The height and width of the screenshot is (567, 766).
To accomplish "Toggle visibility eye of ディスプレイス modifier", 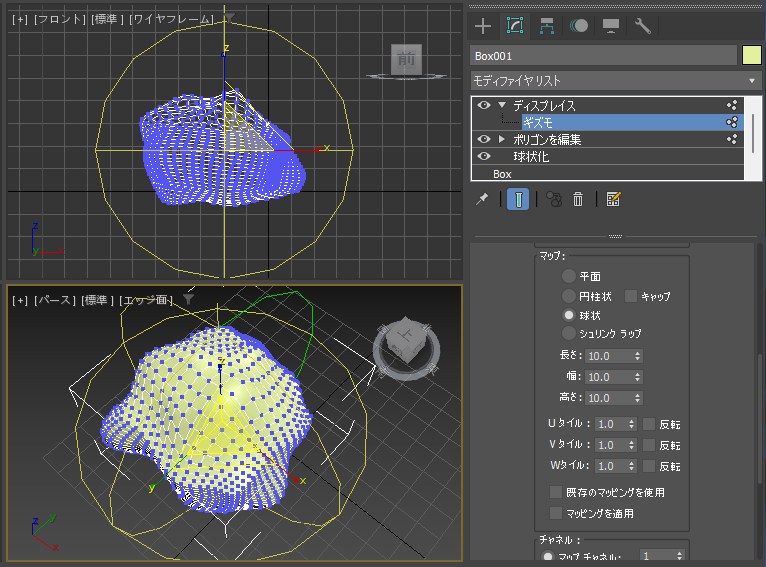I will 484,105.
